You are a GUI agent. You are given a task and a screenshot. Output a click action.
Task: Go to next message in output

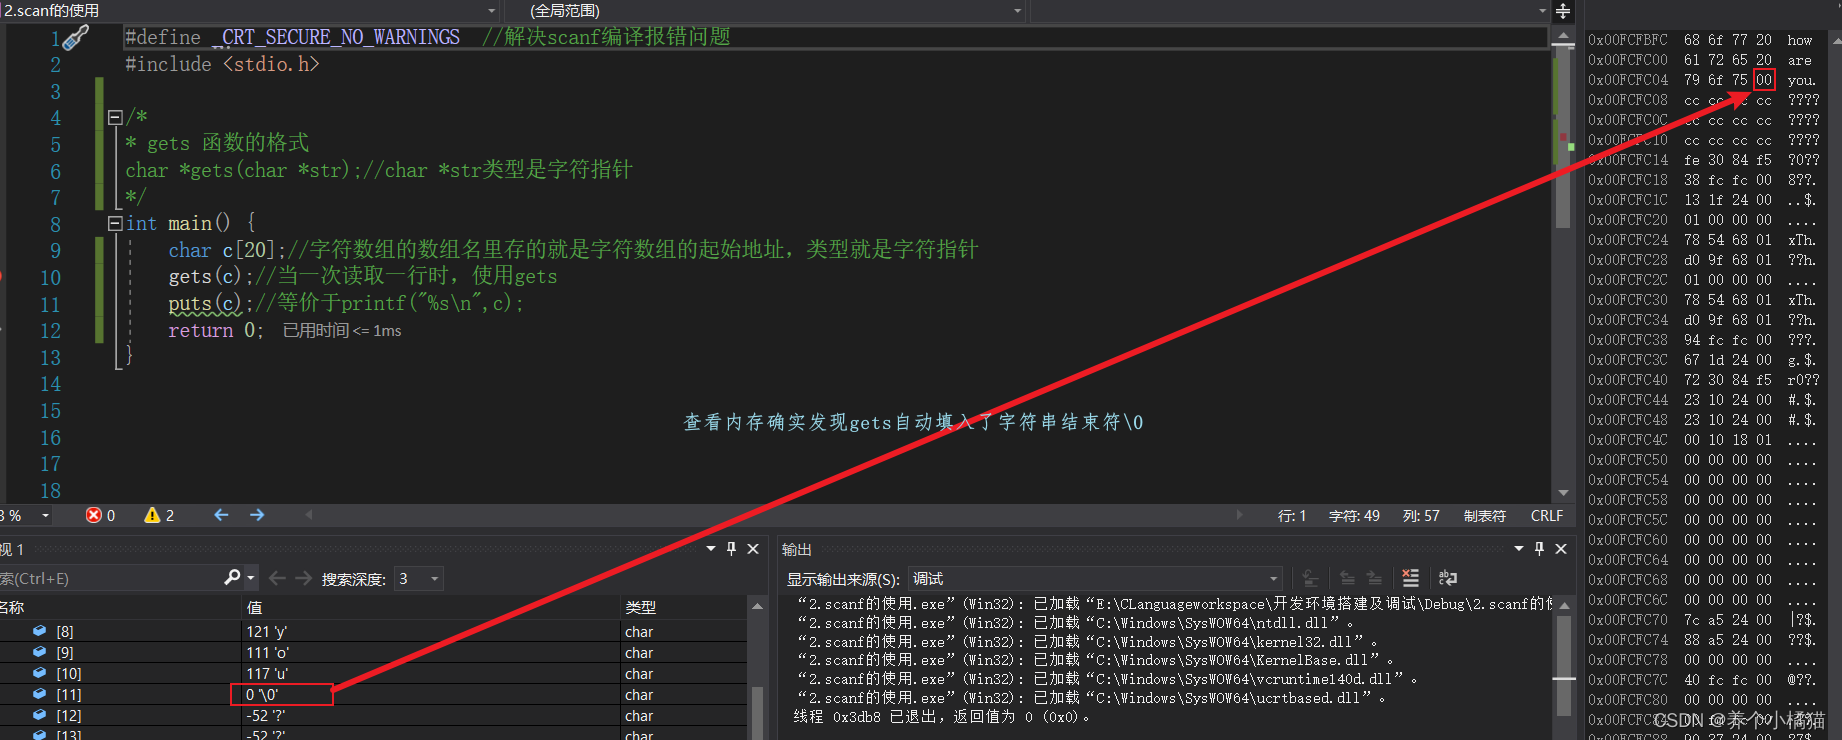point(1374,578)
